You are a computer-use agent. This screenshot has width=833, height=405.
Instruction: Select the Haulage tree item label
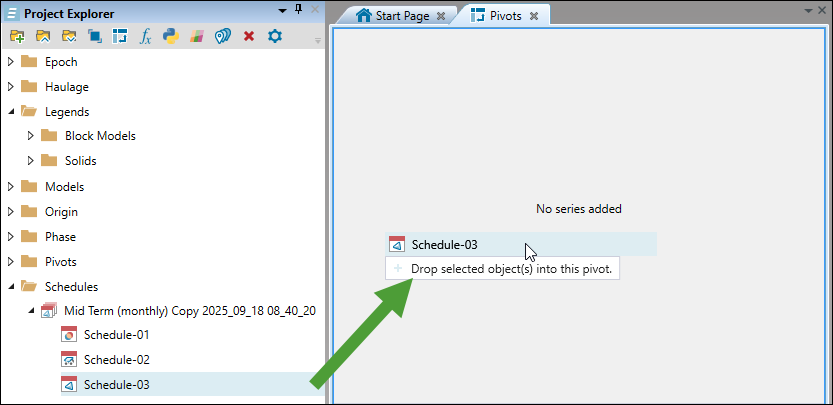tap(67, 87)
